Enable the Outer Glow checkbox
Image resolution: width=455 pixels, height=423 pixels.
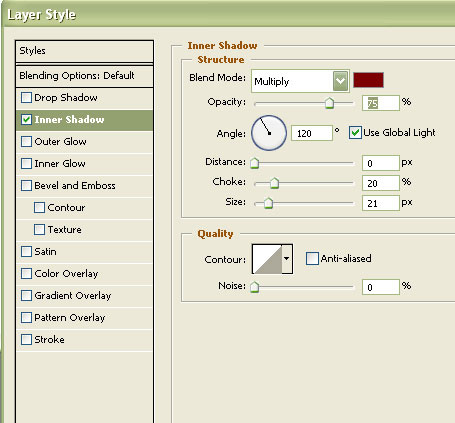26,142
